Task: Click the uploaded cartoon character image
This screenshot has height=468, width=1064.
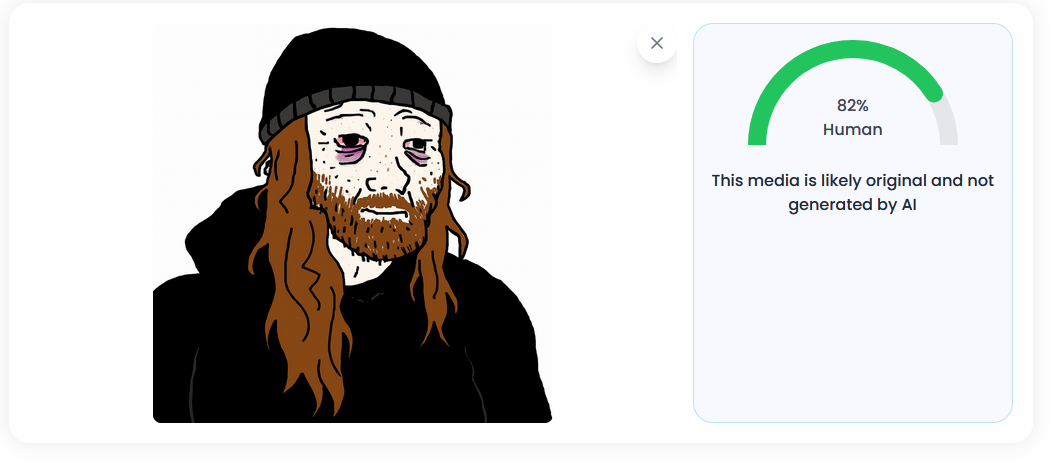Action: coord(352,223)
